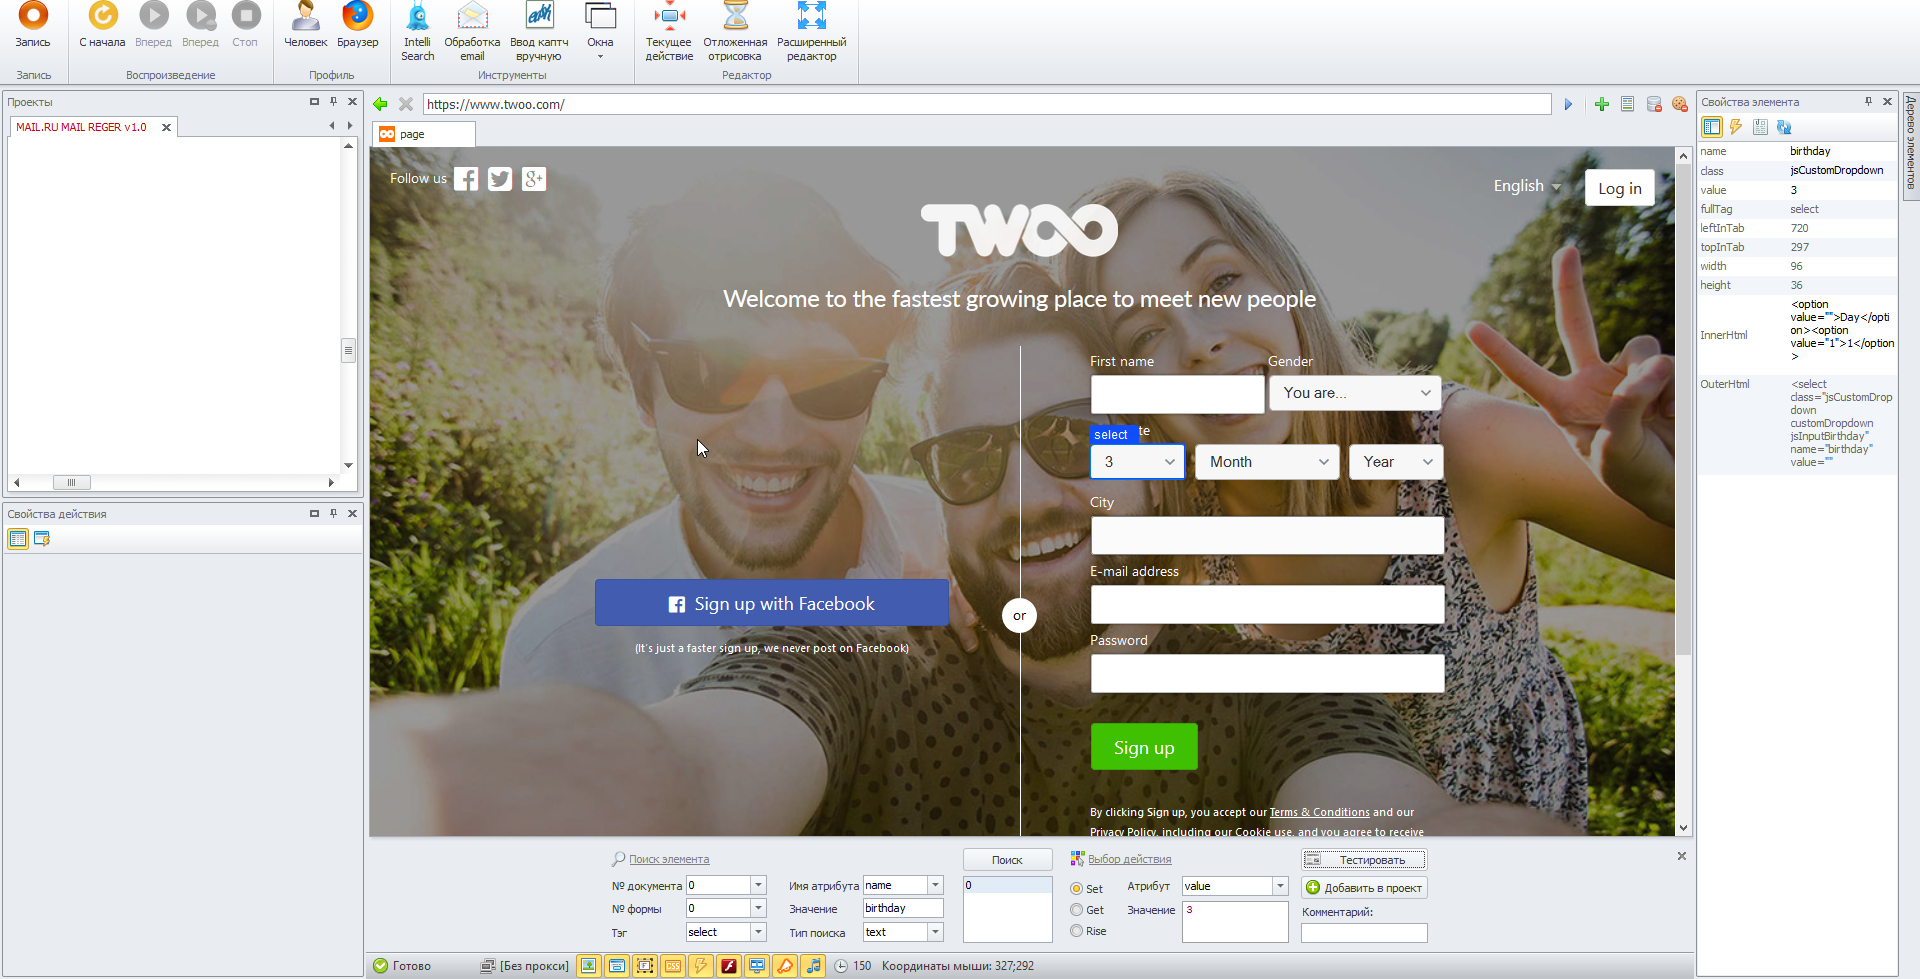The width and height of the screenshot is (1920, 979).
Task: Open the Ввод каптч вручную tool
Action: pyautogui.click(x=539, y=32)
